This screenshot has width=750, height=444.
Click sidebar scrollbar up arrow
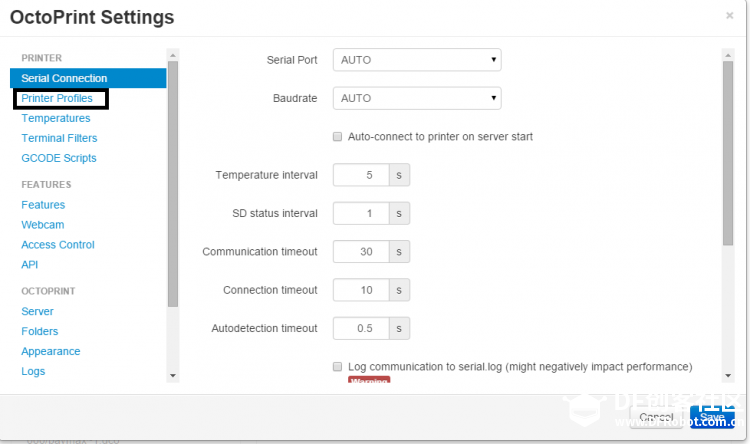click(173, 55)
